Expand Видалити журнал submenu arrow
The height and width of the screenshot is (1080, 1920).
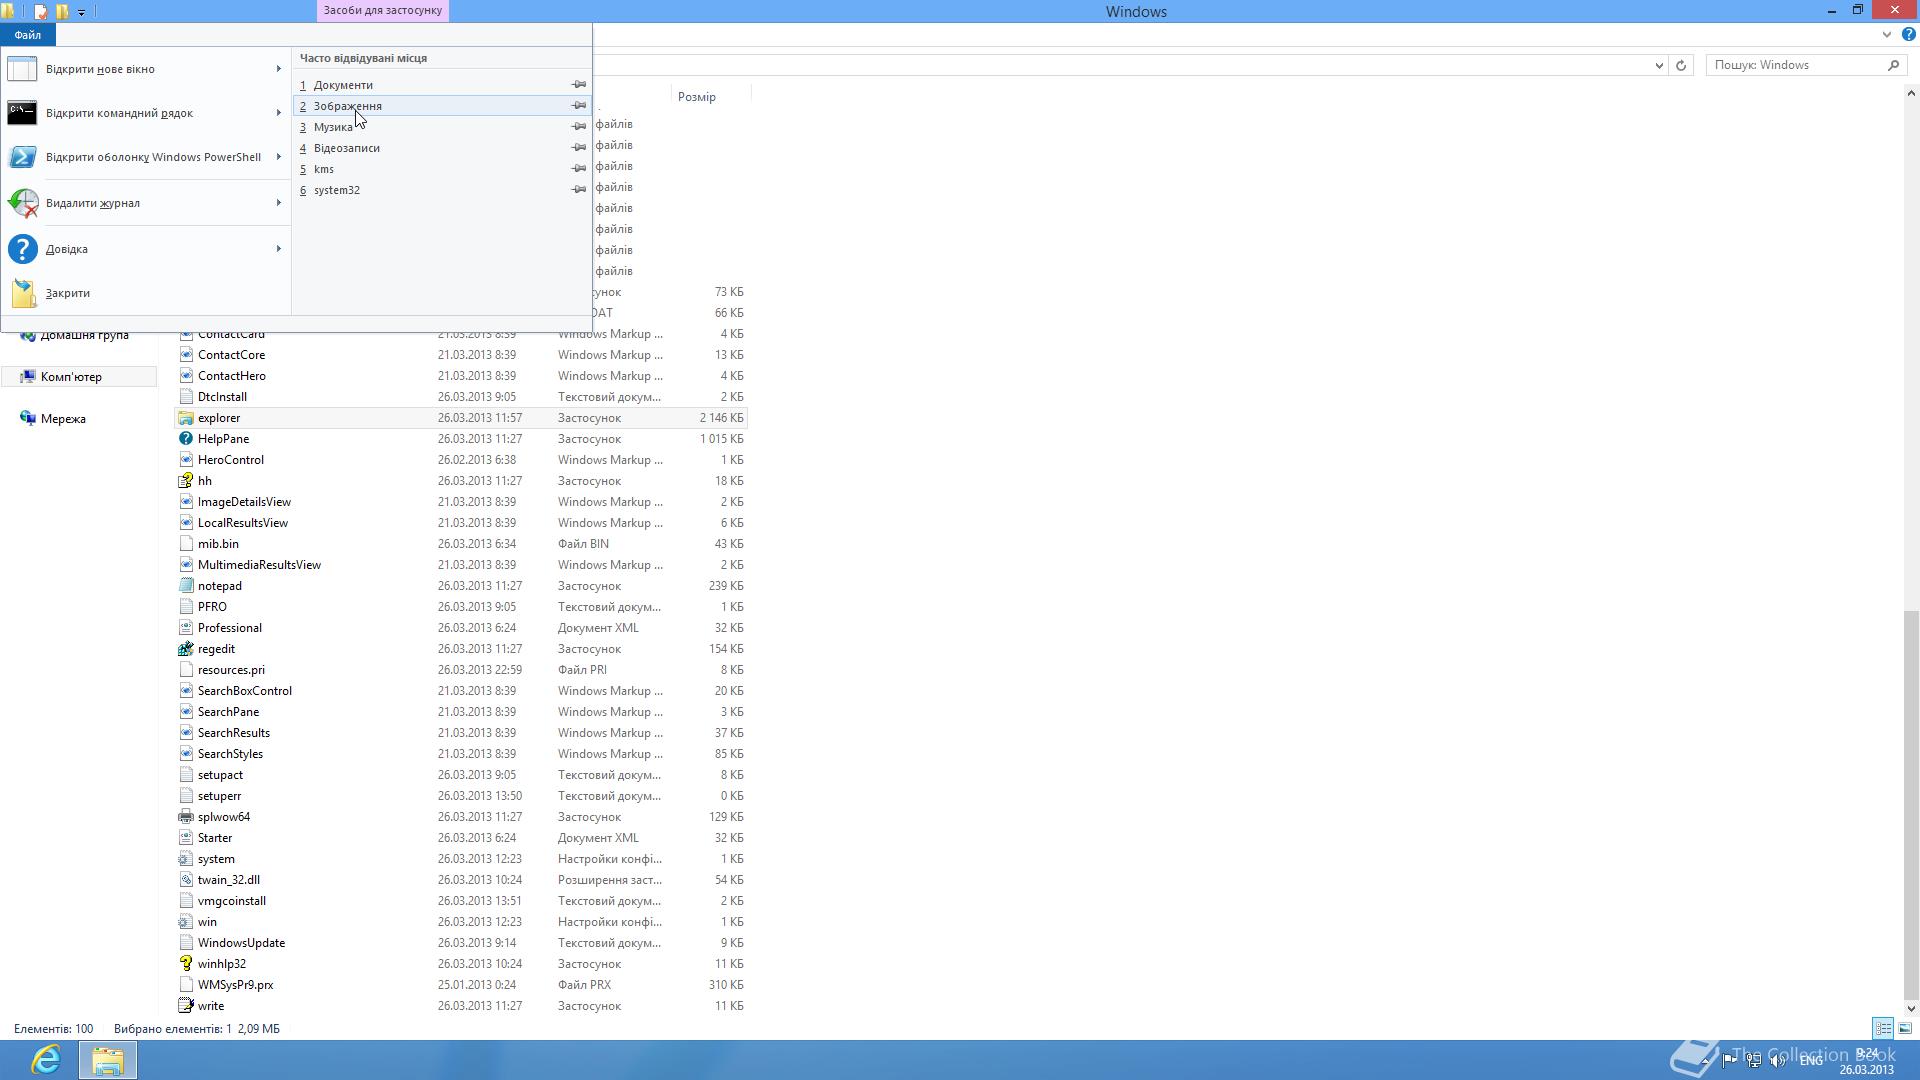click(x=279, y=203)
